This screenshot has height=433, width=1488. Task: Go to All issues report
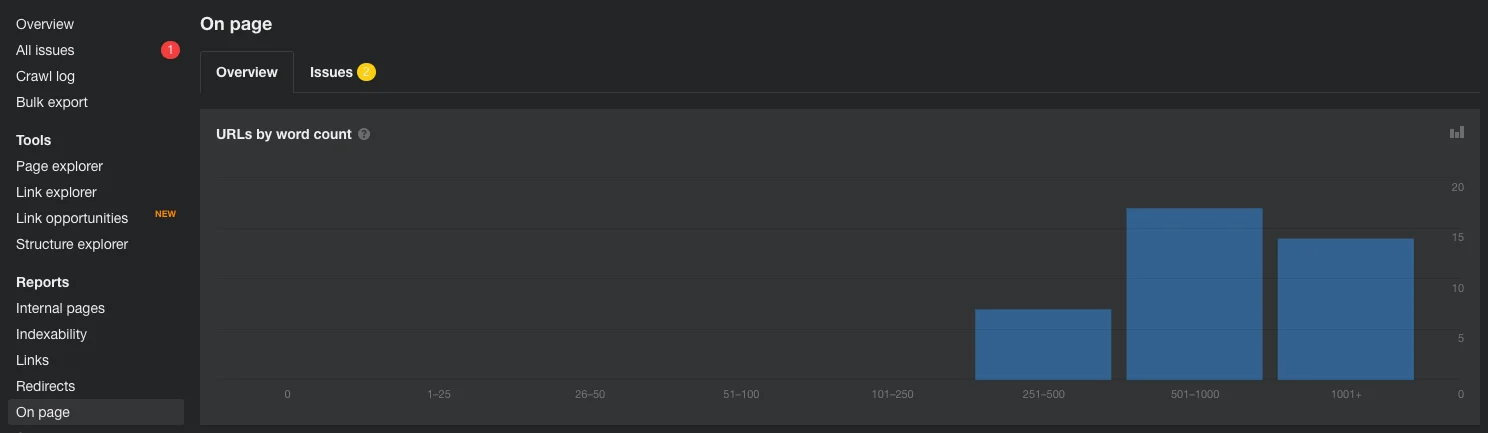(45, 50)
